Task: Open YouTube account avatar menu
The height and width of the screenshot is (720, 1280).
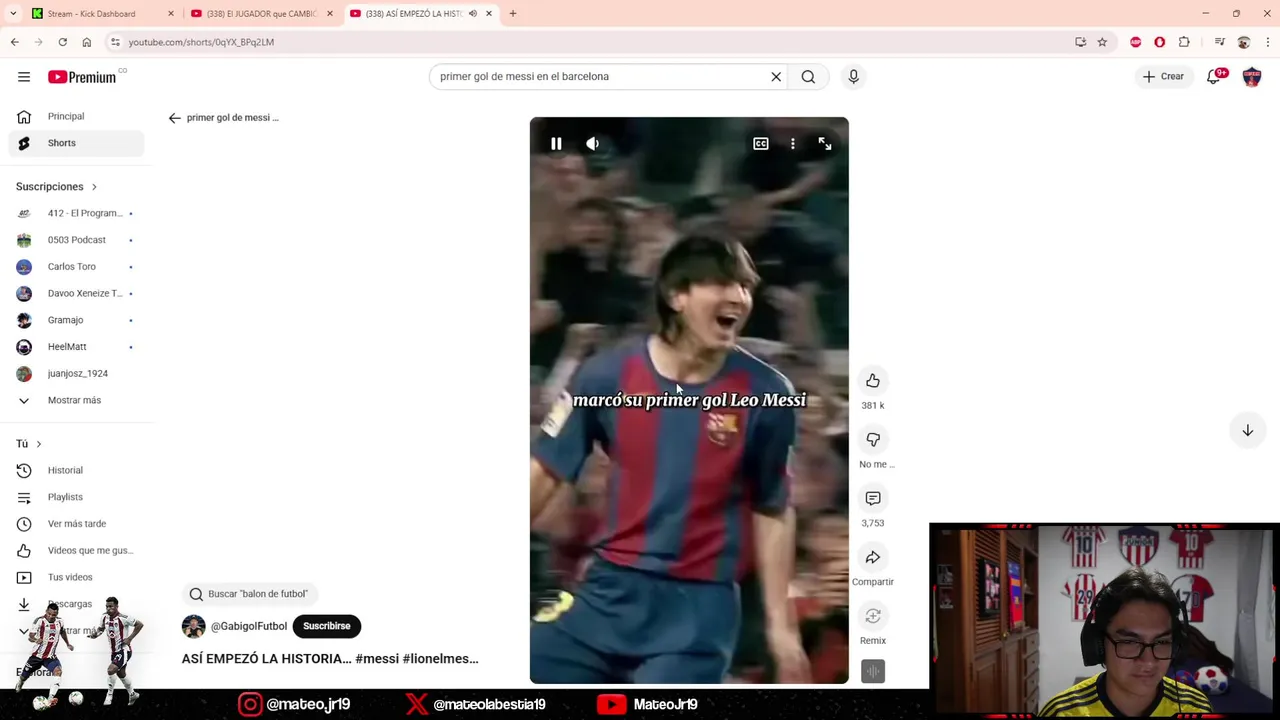Action: pyautogui.click(x=1252, y=76)
